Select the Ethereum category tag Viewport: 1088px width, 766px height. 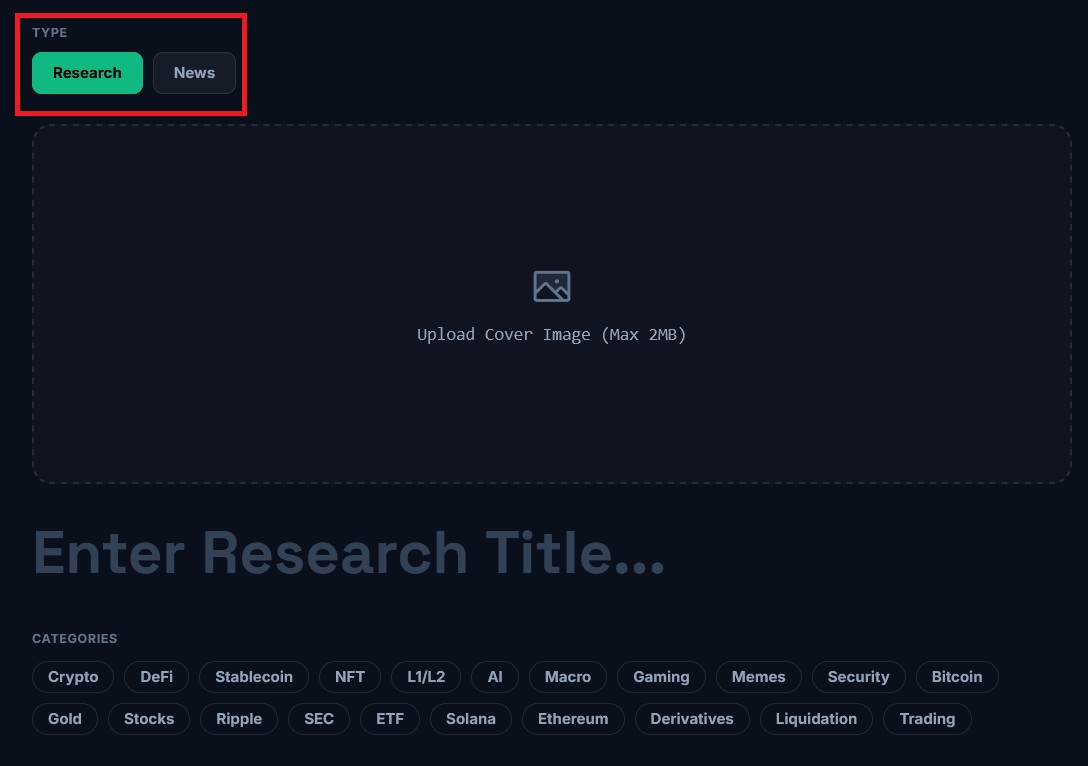pos(573,719)
